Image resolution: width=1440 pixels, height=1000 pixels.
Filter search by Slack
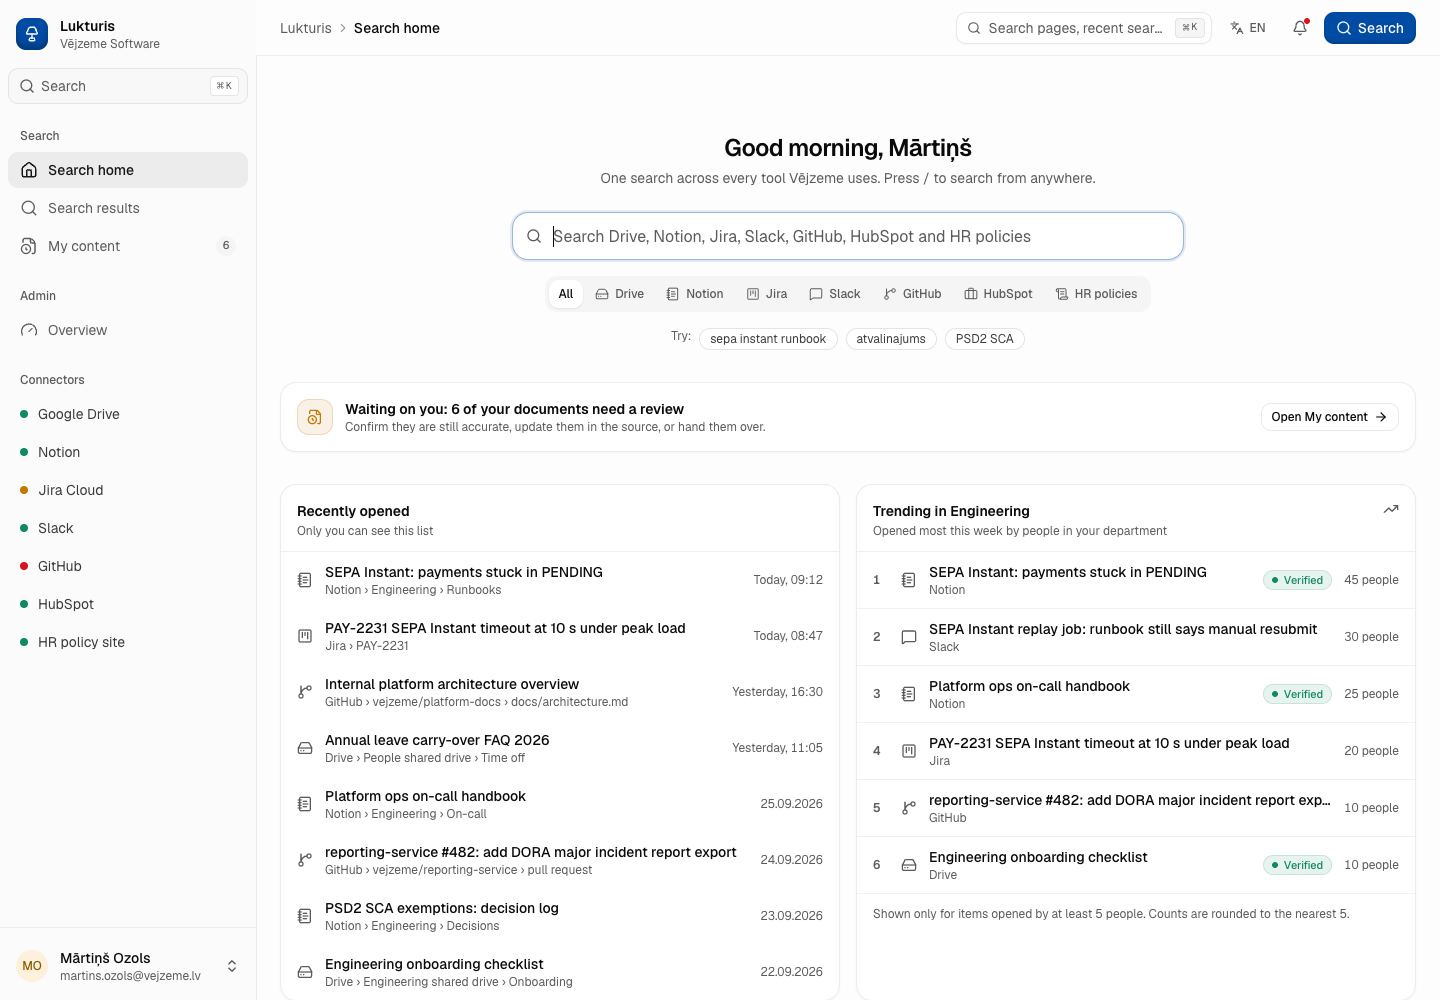coord(835,294)
